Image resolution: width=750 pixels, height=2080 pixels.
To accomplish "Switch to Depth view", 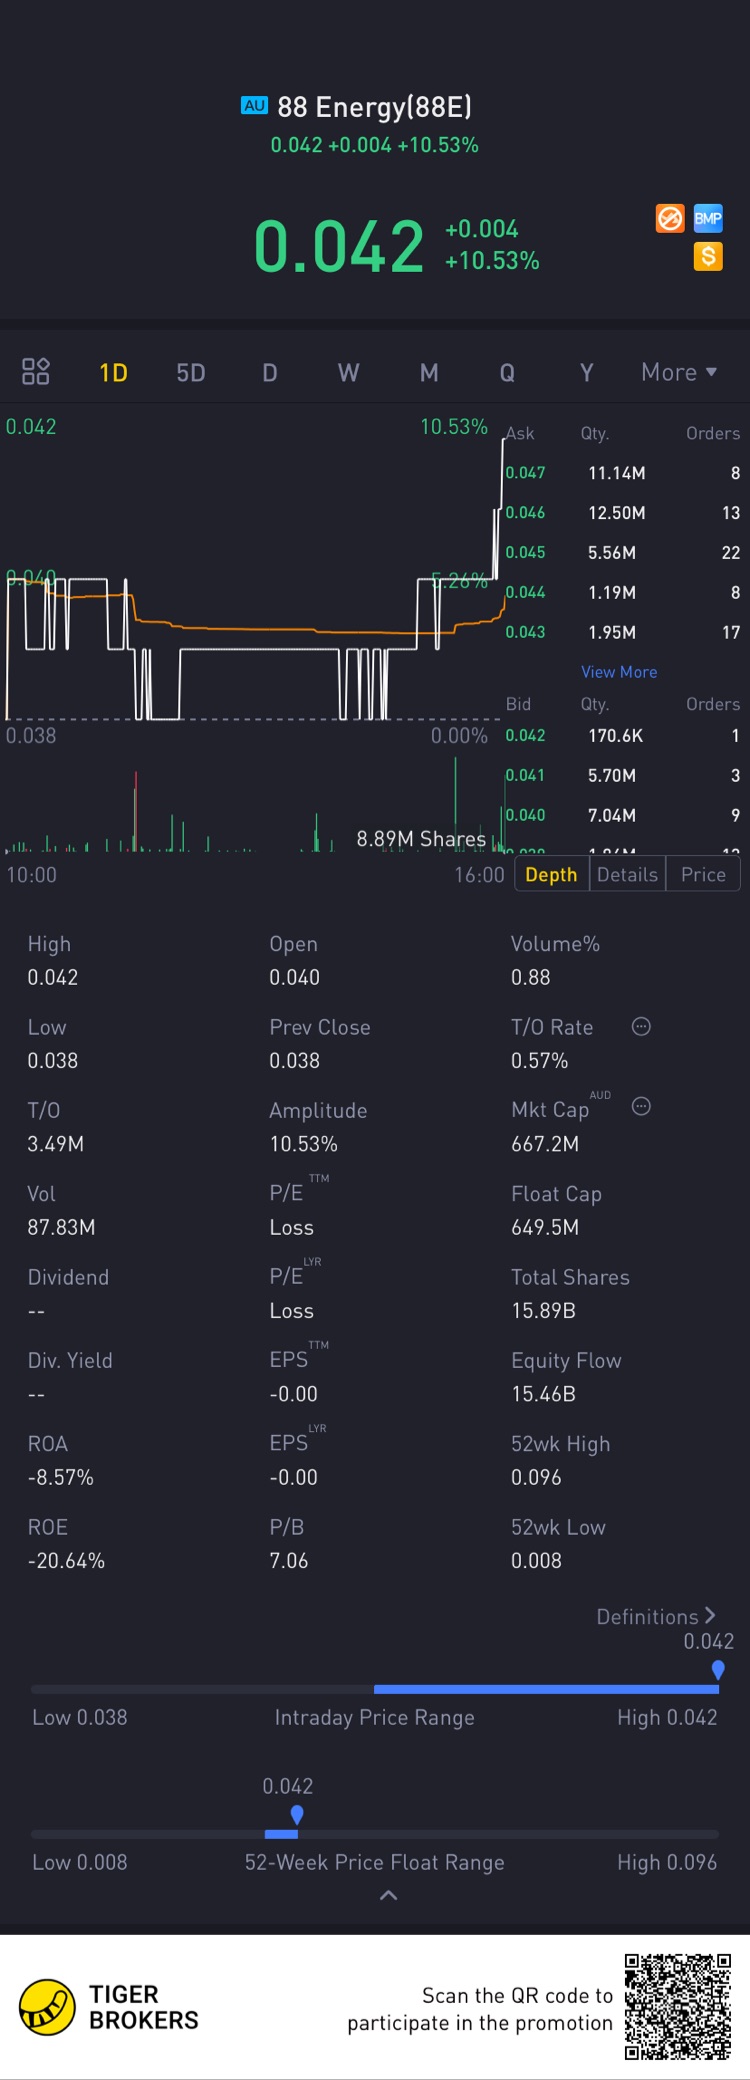I will (551, 875).
